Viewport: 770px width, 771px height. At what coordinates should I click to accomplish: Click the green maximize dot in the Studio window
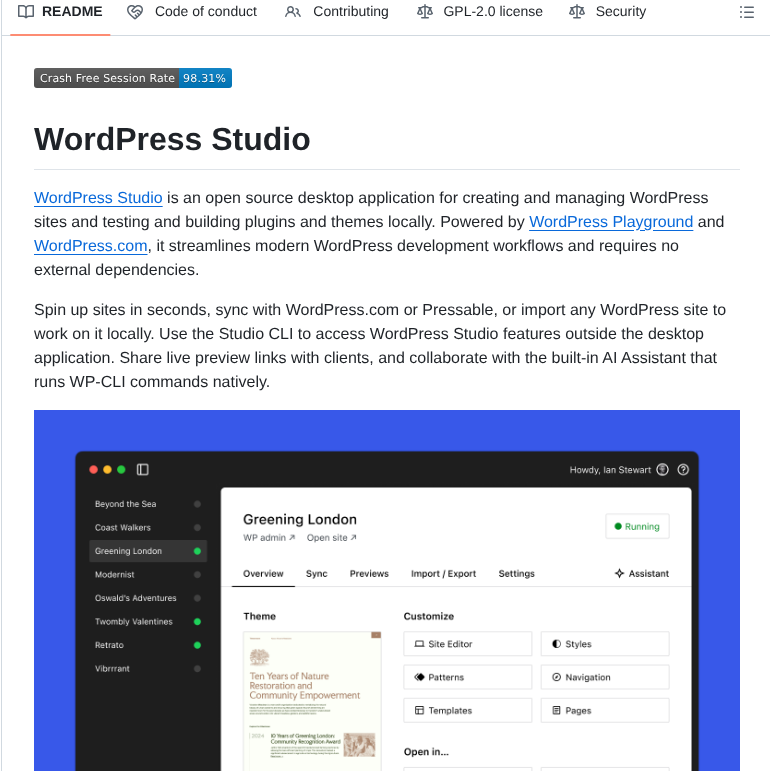[121, 470]
